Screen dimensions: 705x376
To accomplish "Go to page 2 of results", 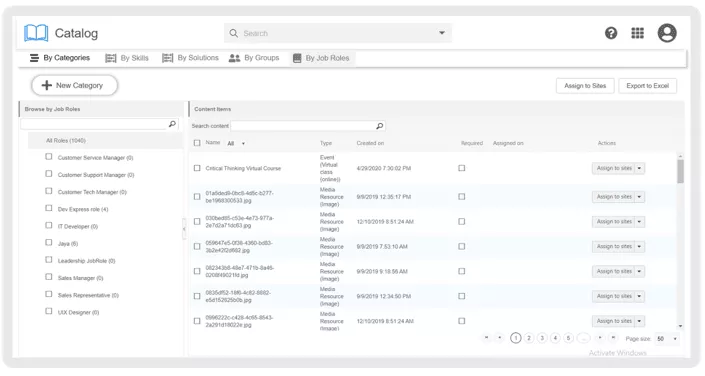I will (x=529, y=338).
